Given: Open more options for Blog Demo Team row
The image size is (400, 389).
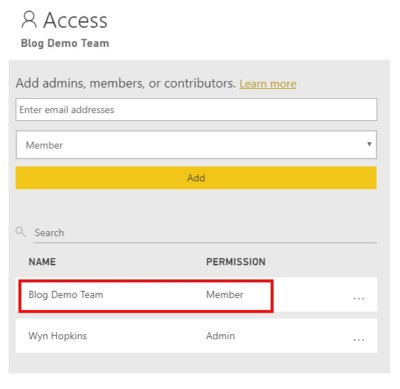Looking at the screenshot, I should pyautogui.click(x=359, y=298).
